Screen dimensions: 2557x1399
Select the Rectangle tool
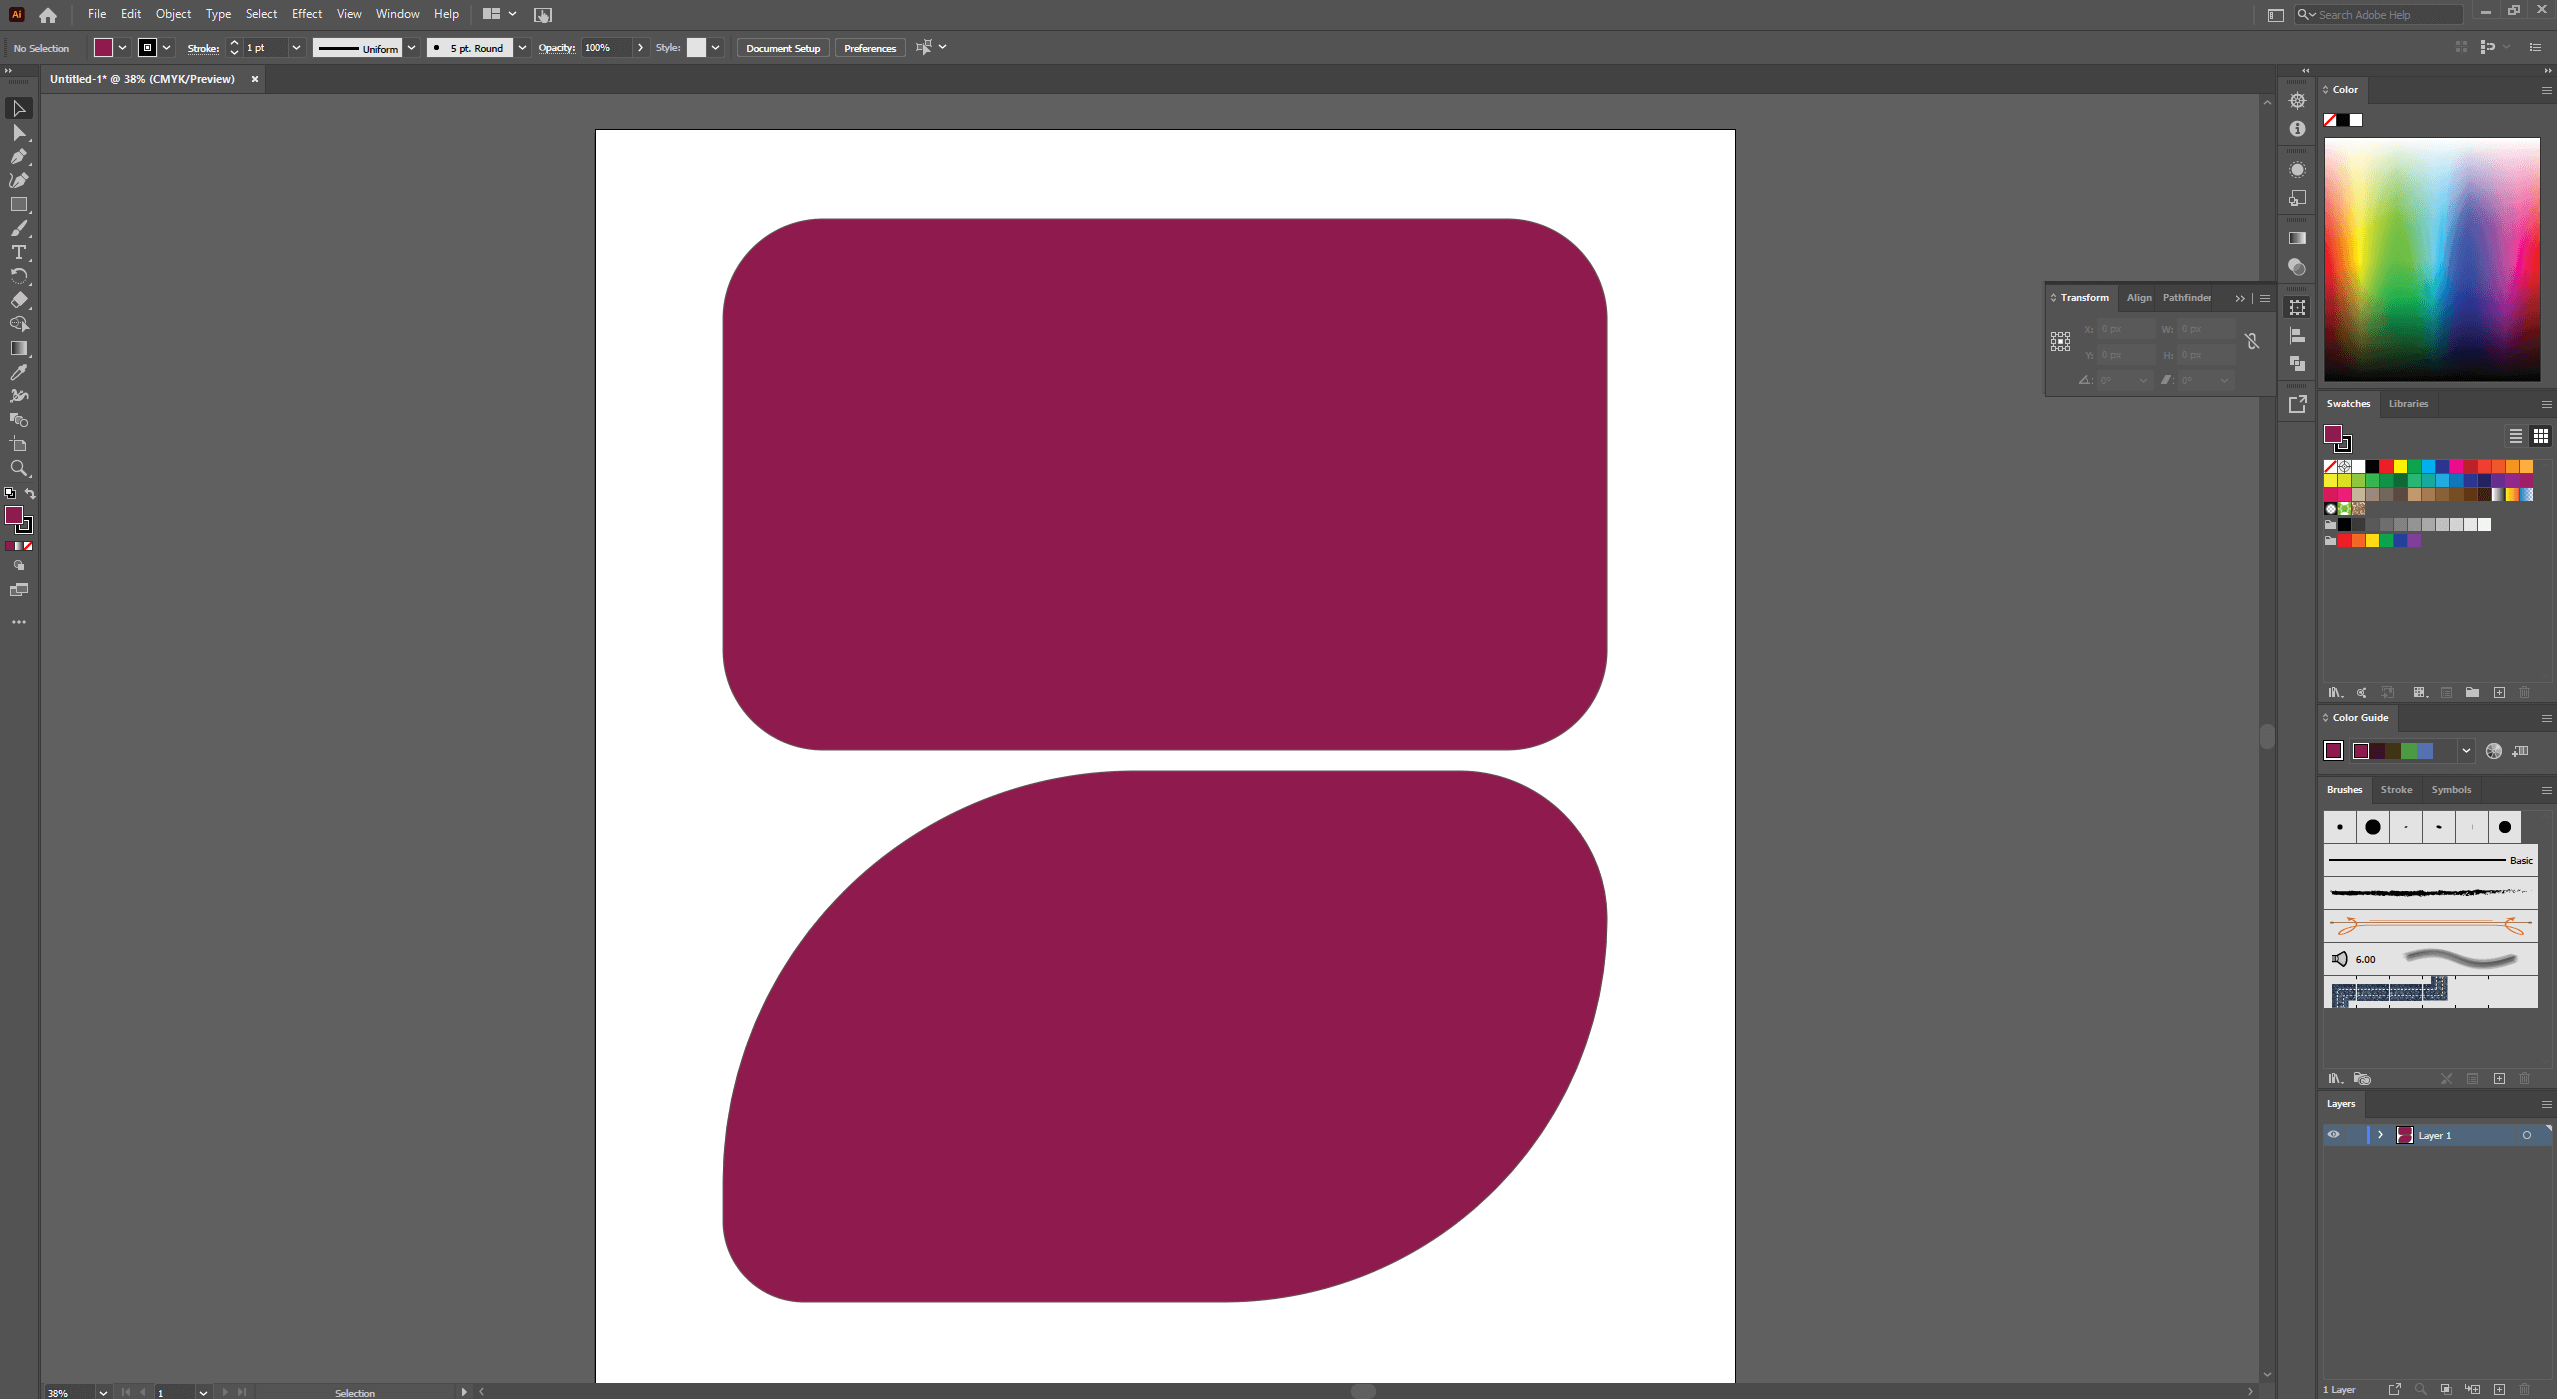18,205
